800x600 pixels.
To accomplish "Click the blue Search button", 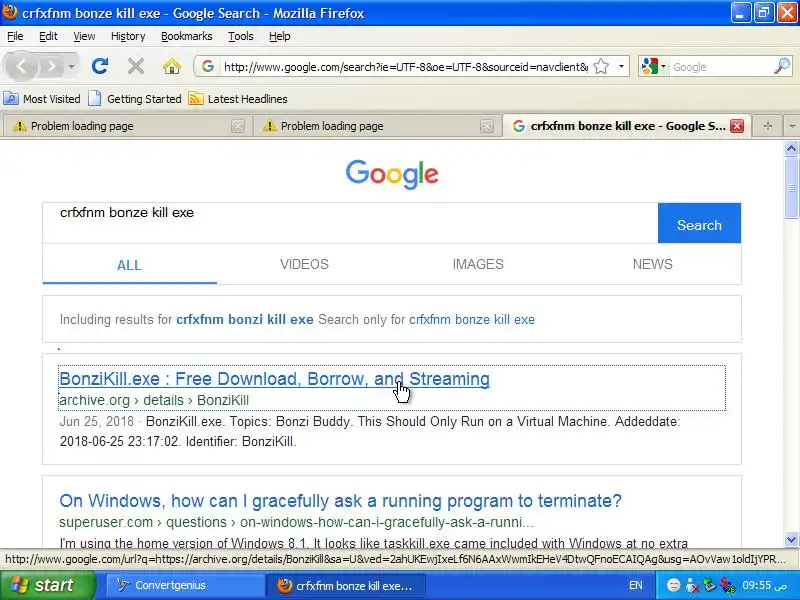I will tap(699, 223).
